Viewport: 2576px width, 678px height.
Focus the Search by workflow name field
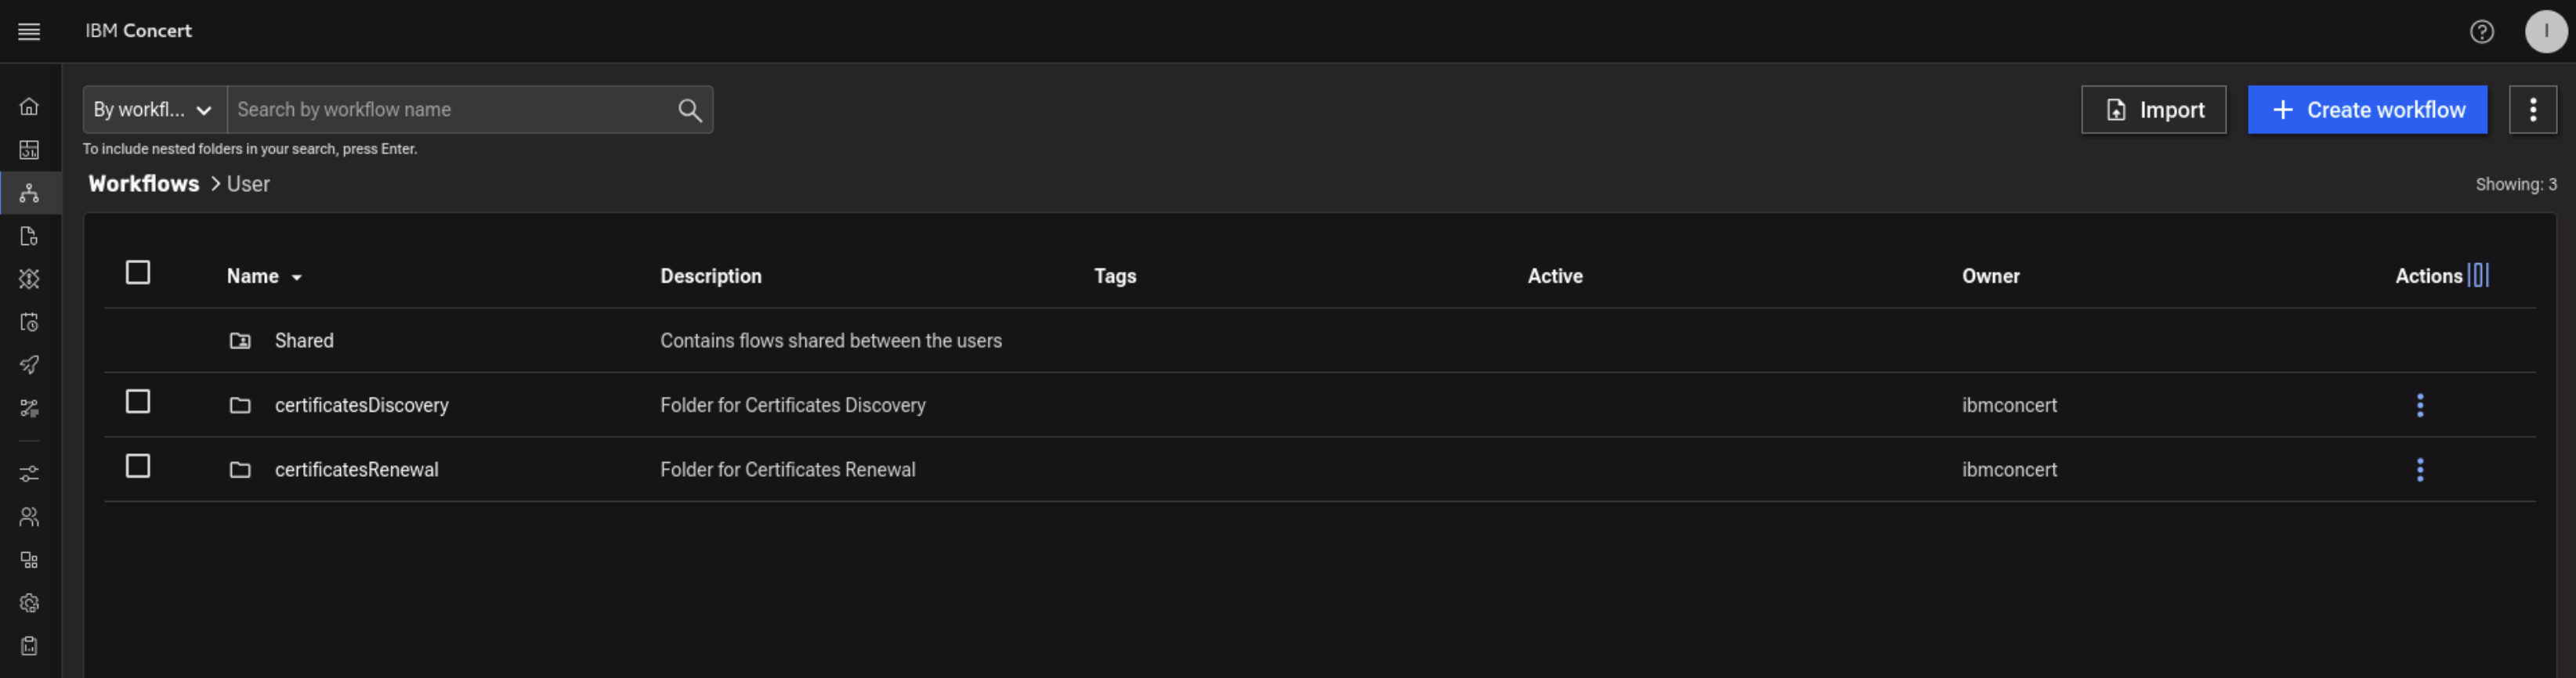(x=450, y=110)
